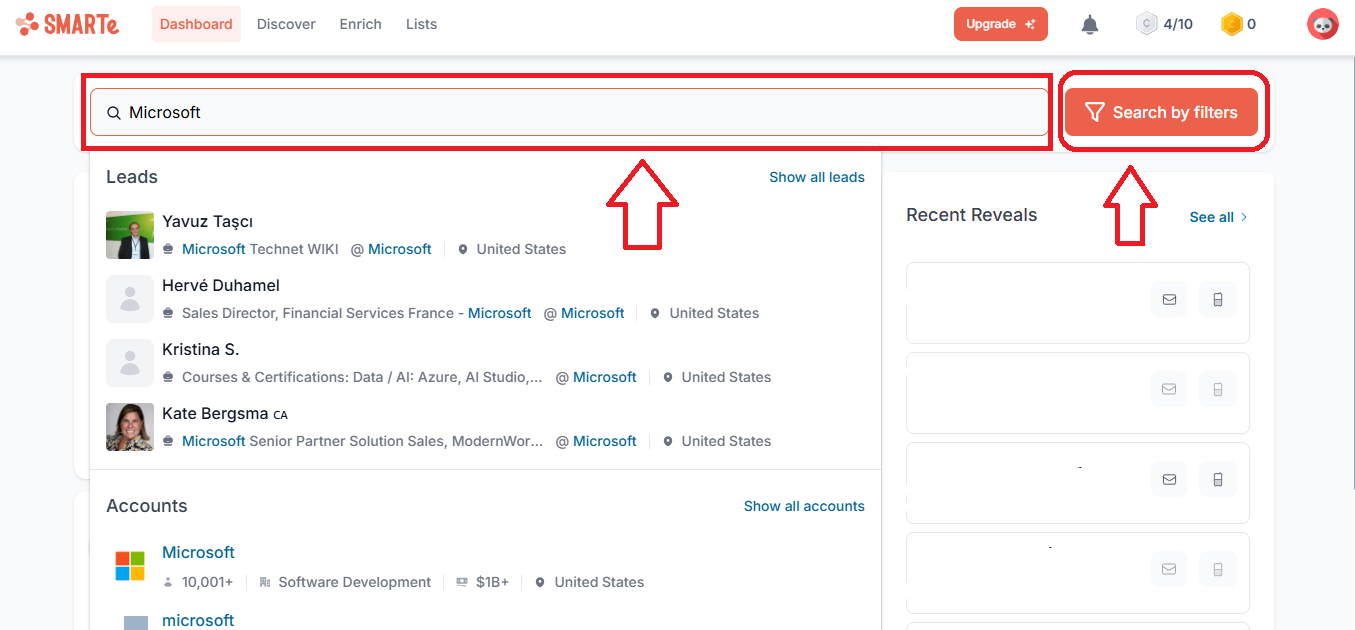Click Software Development industry text
Image resolution: width=1355 pixels, height=630 pixels.
[354, 582]
